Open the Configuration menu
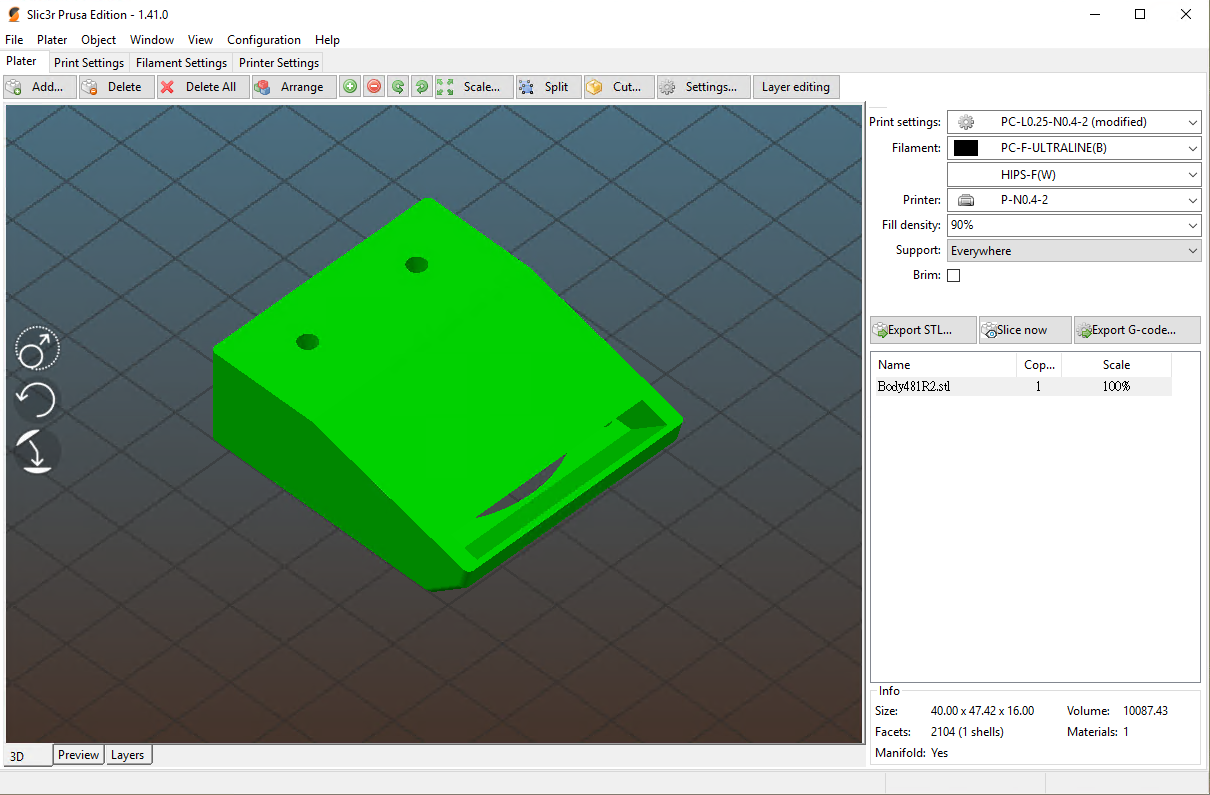The image size is (1210, 795). pyautogui.click(x=264, y=40)
